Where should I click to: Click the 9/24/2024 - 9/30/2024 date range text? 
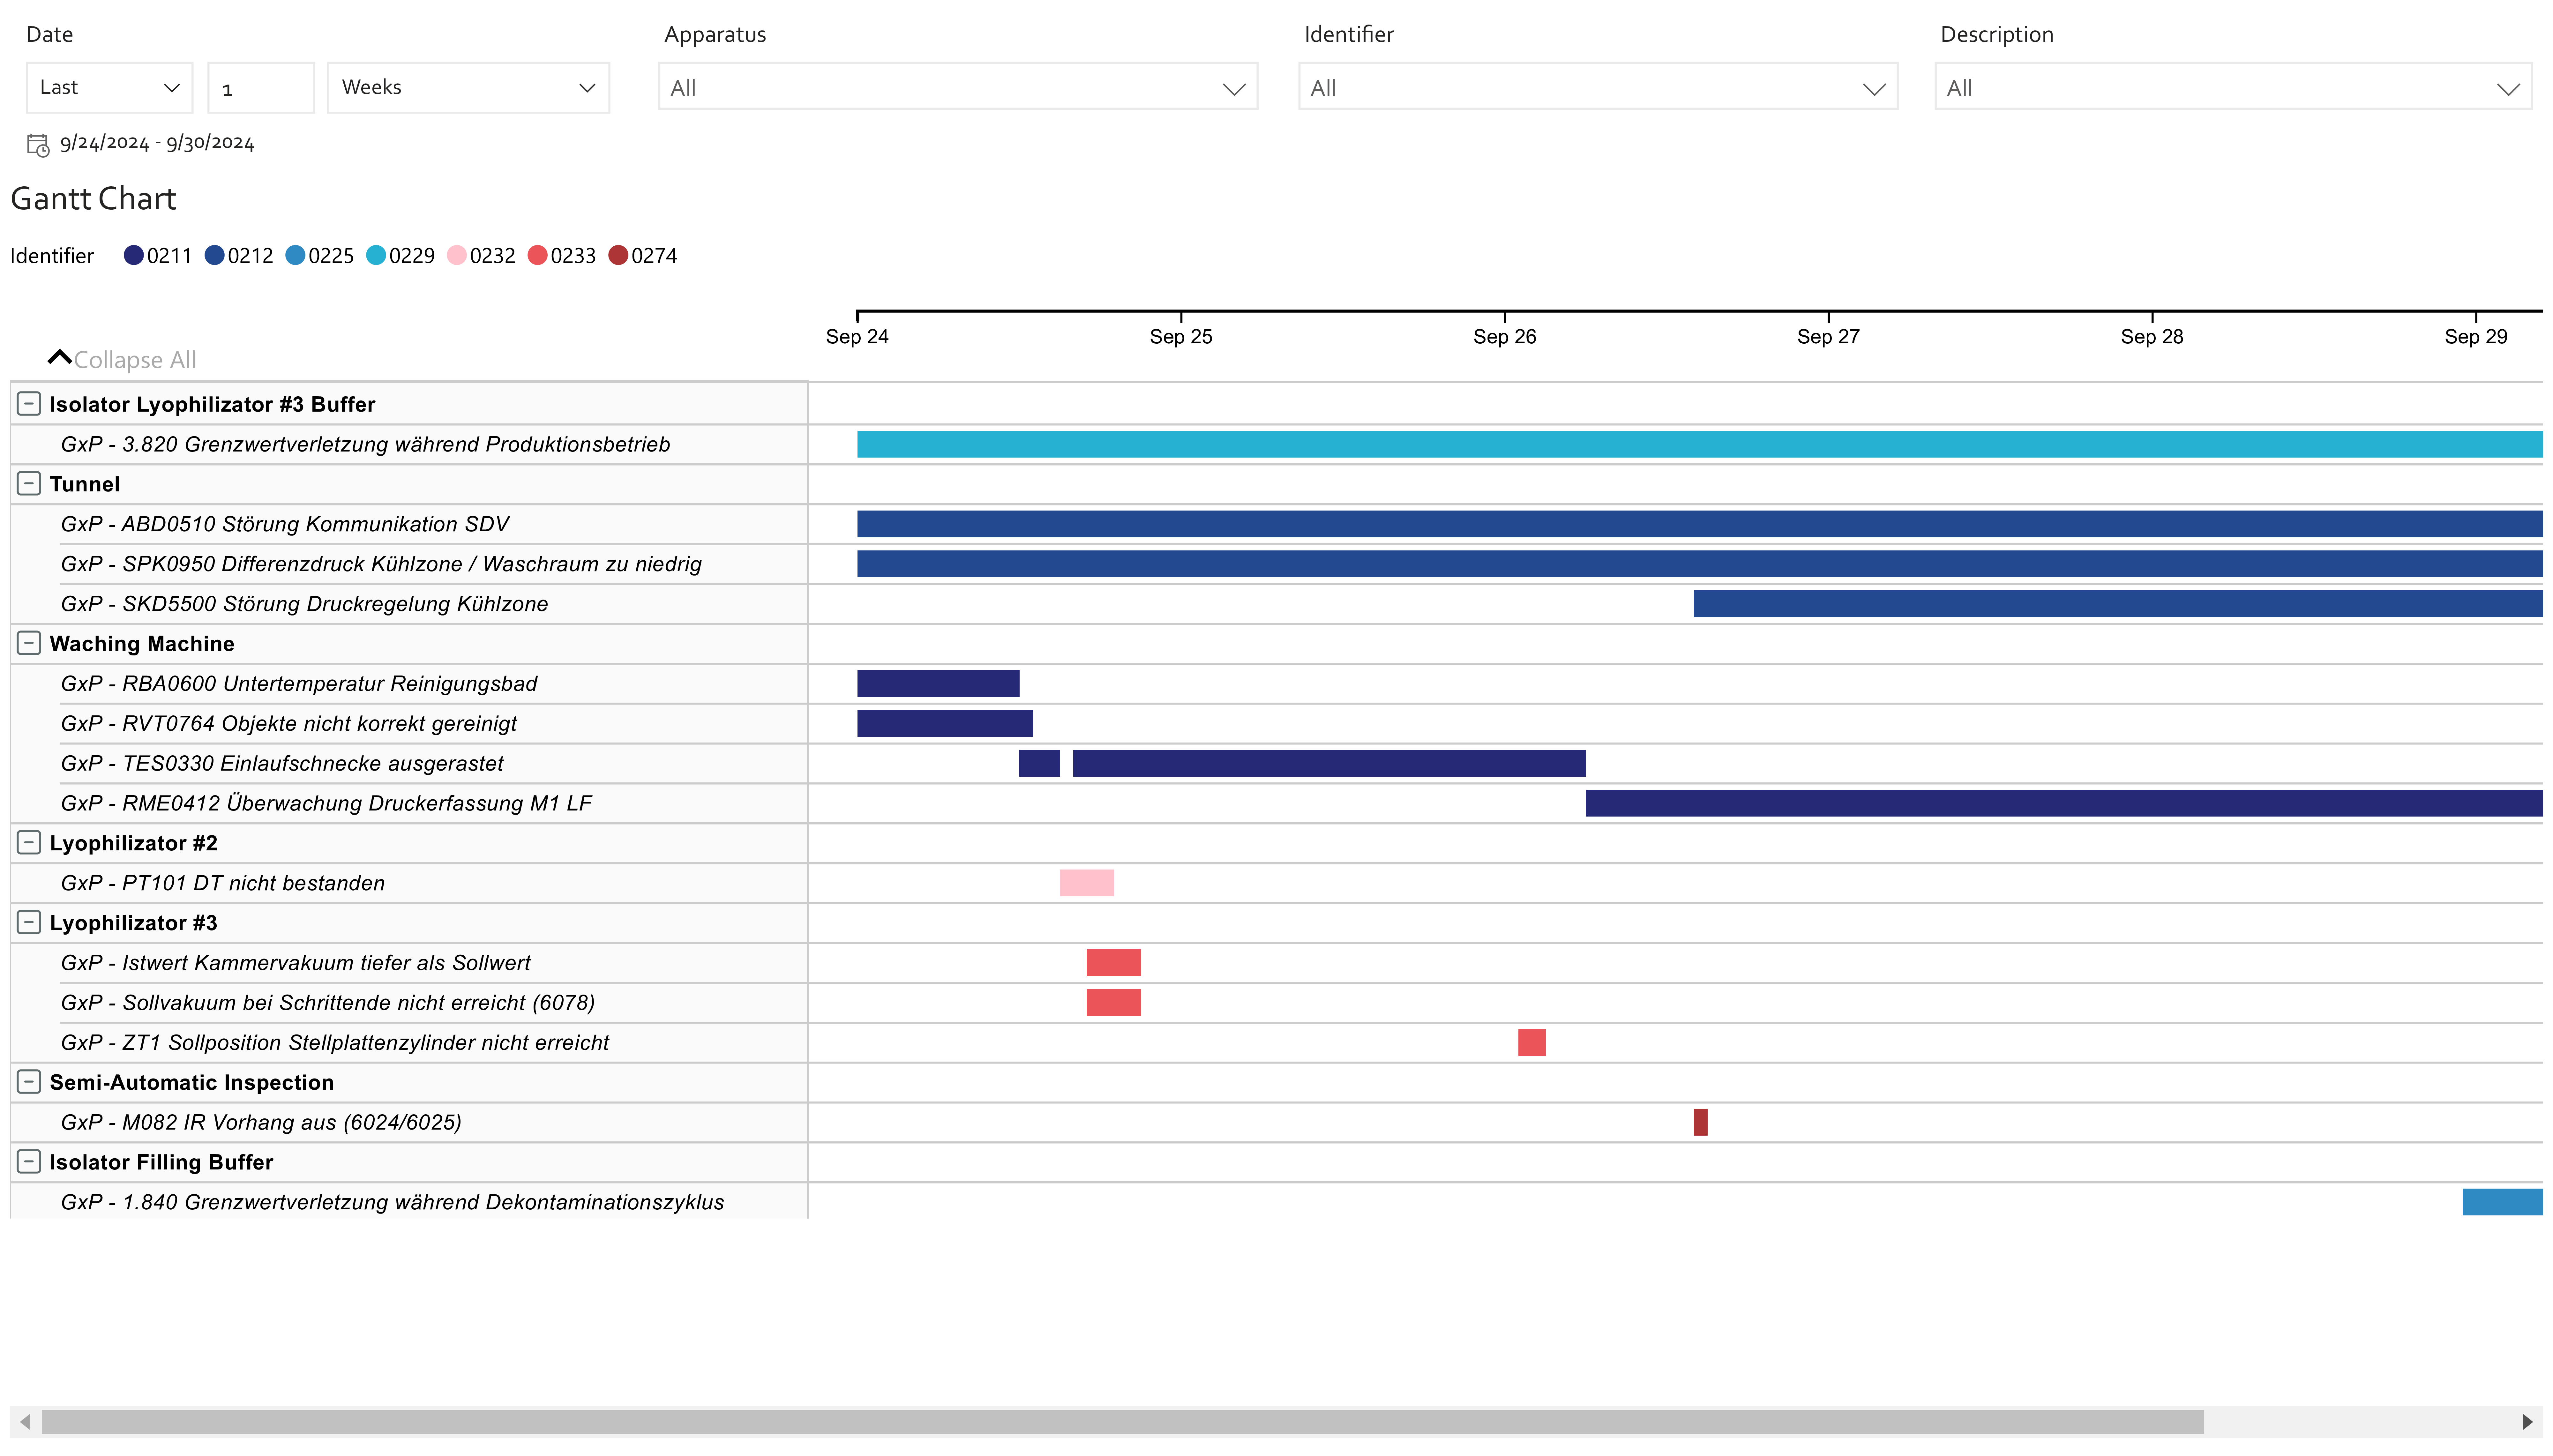157,143
